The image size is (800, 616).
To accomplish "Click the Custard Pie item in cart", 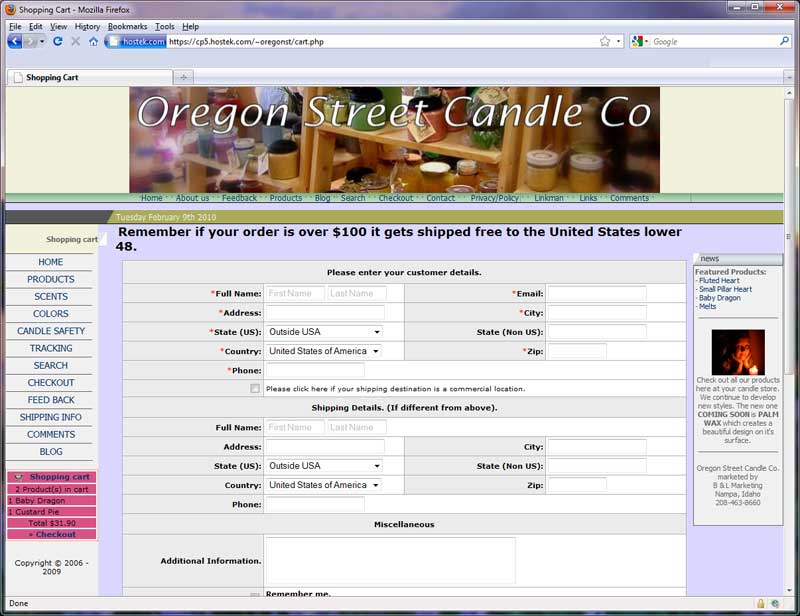I will 52,512.
